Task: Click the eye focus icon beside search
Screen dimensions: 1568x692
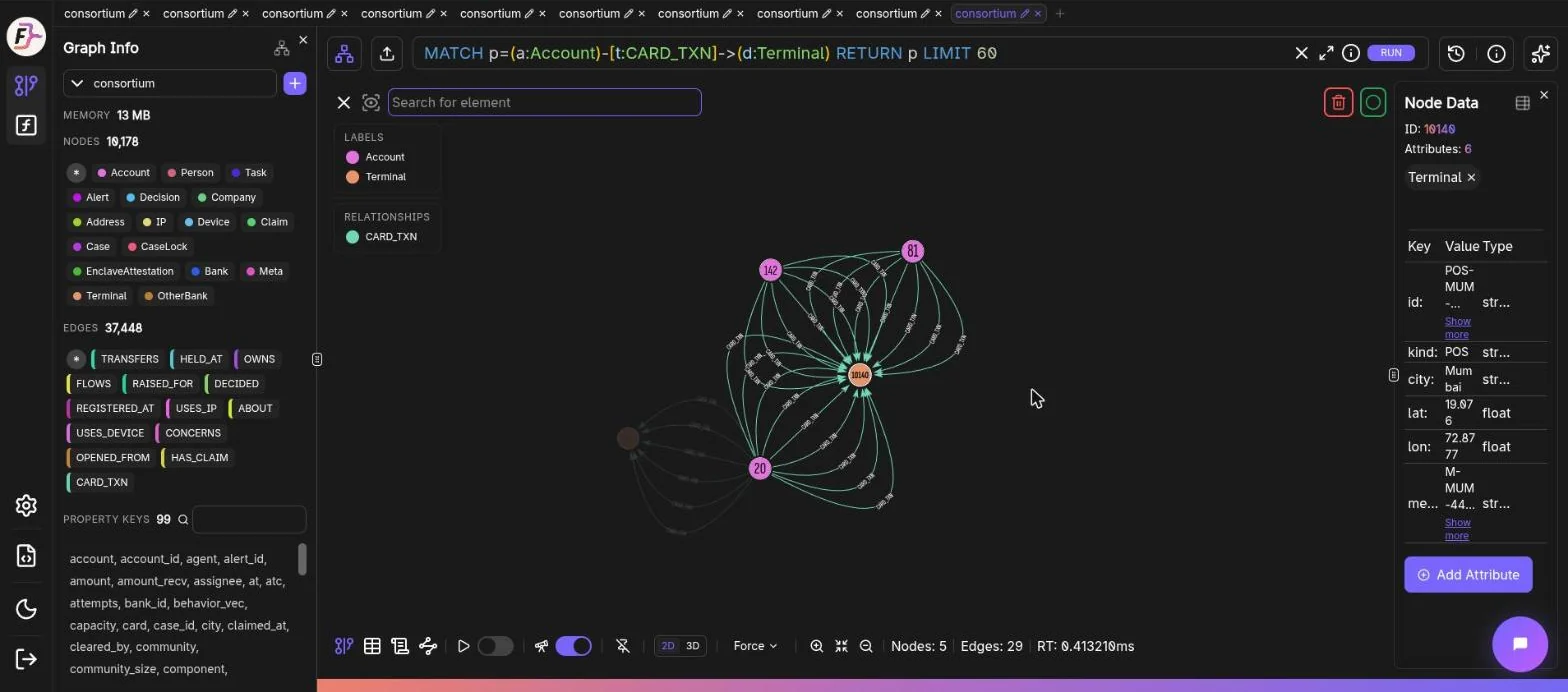Action: pos(371,102)
